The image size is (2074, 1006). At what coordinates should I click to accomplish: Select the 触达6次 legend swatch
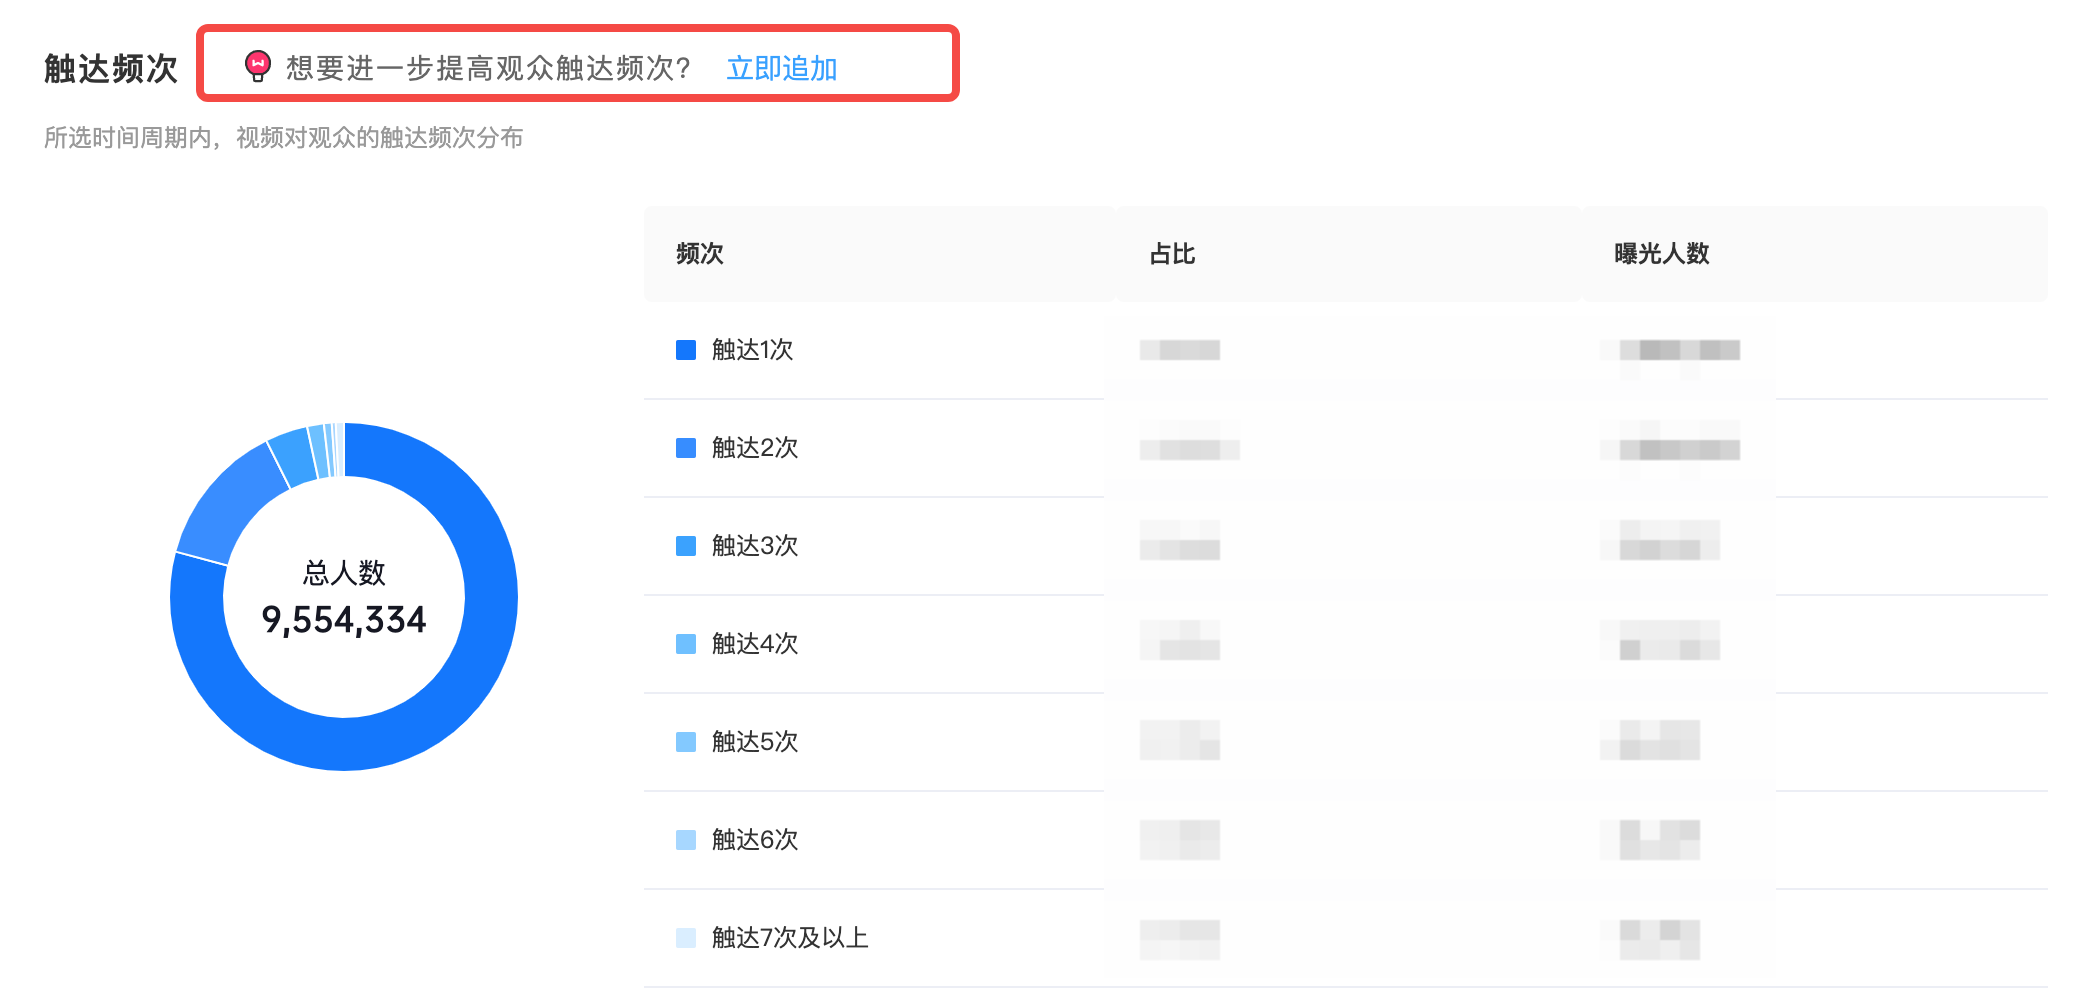click(686, 840)
